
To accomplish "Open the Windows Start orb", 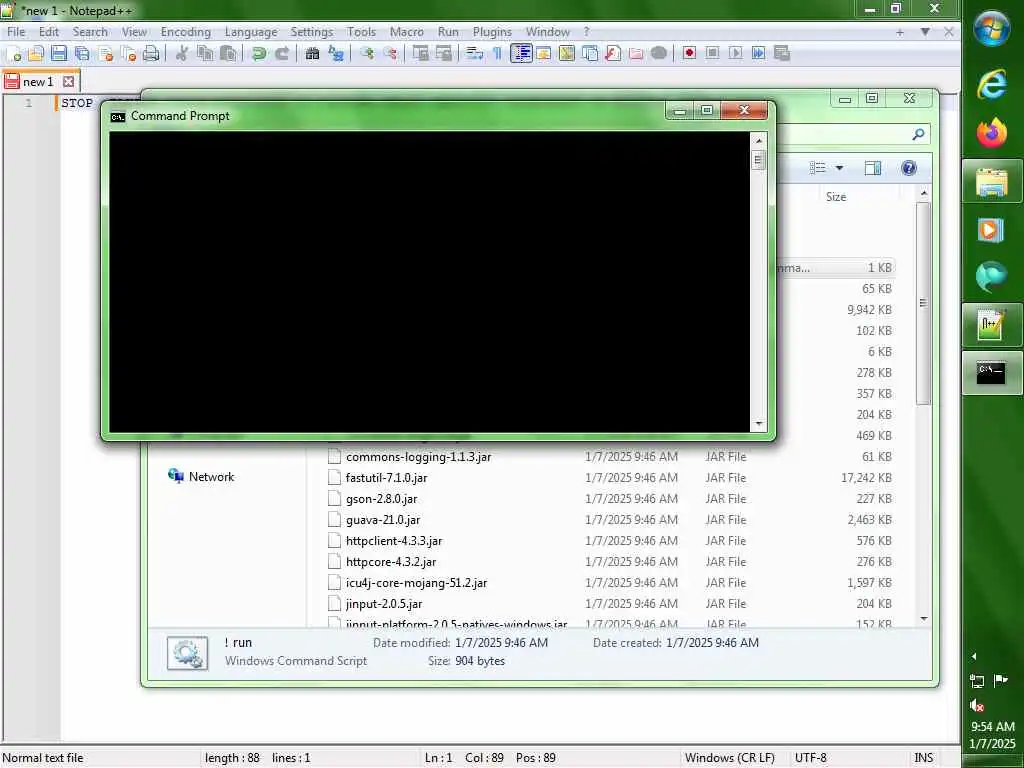I will click(991, 28).
